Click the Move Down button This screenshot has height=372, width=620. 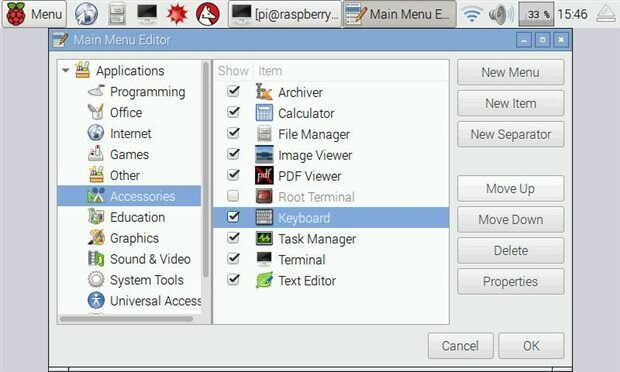tap(510, 219)
